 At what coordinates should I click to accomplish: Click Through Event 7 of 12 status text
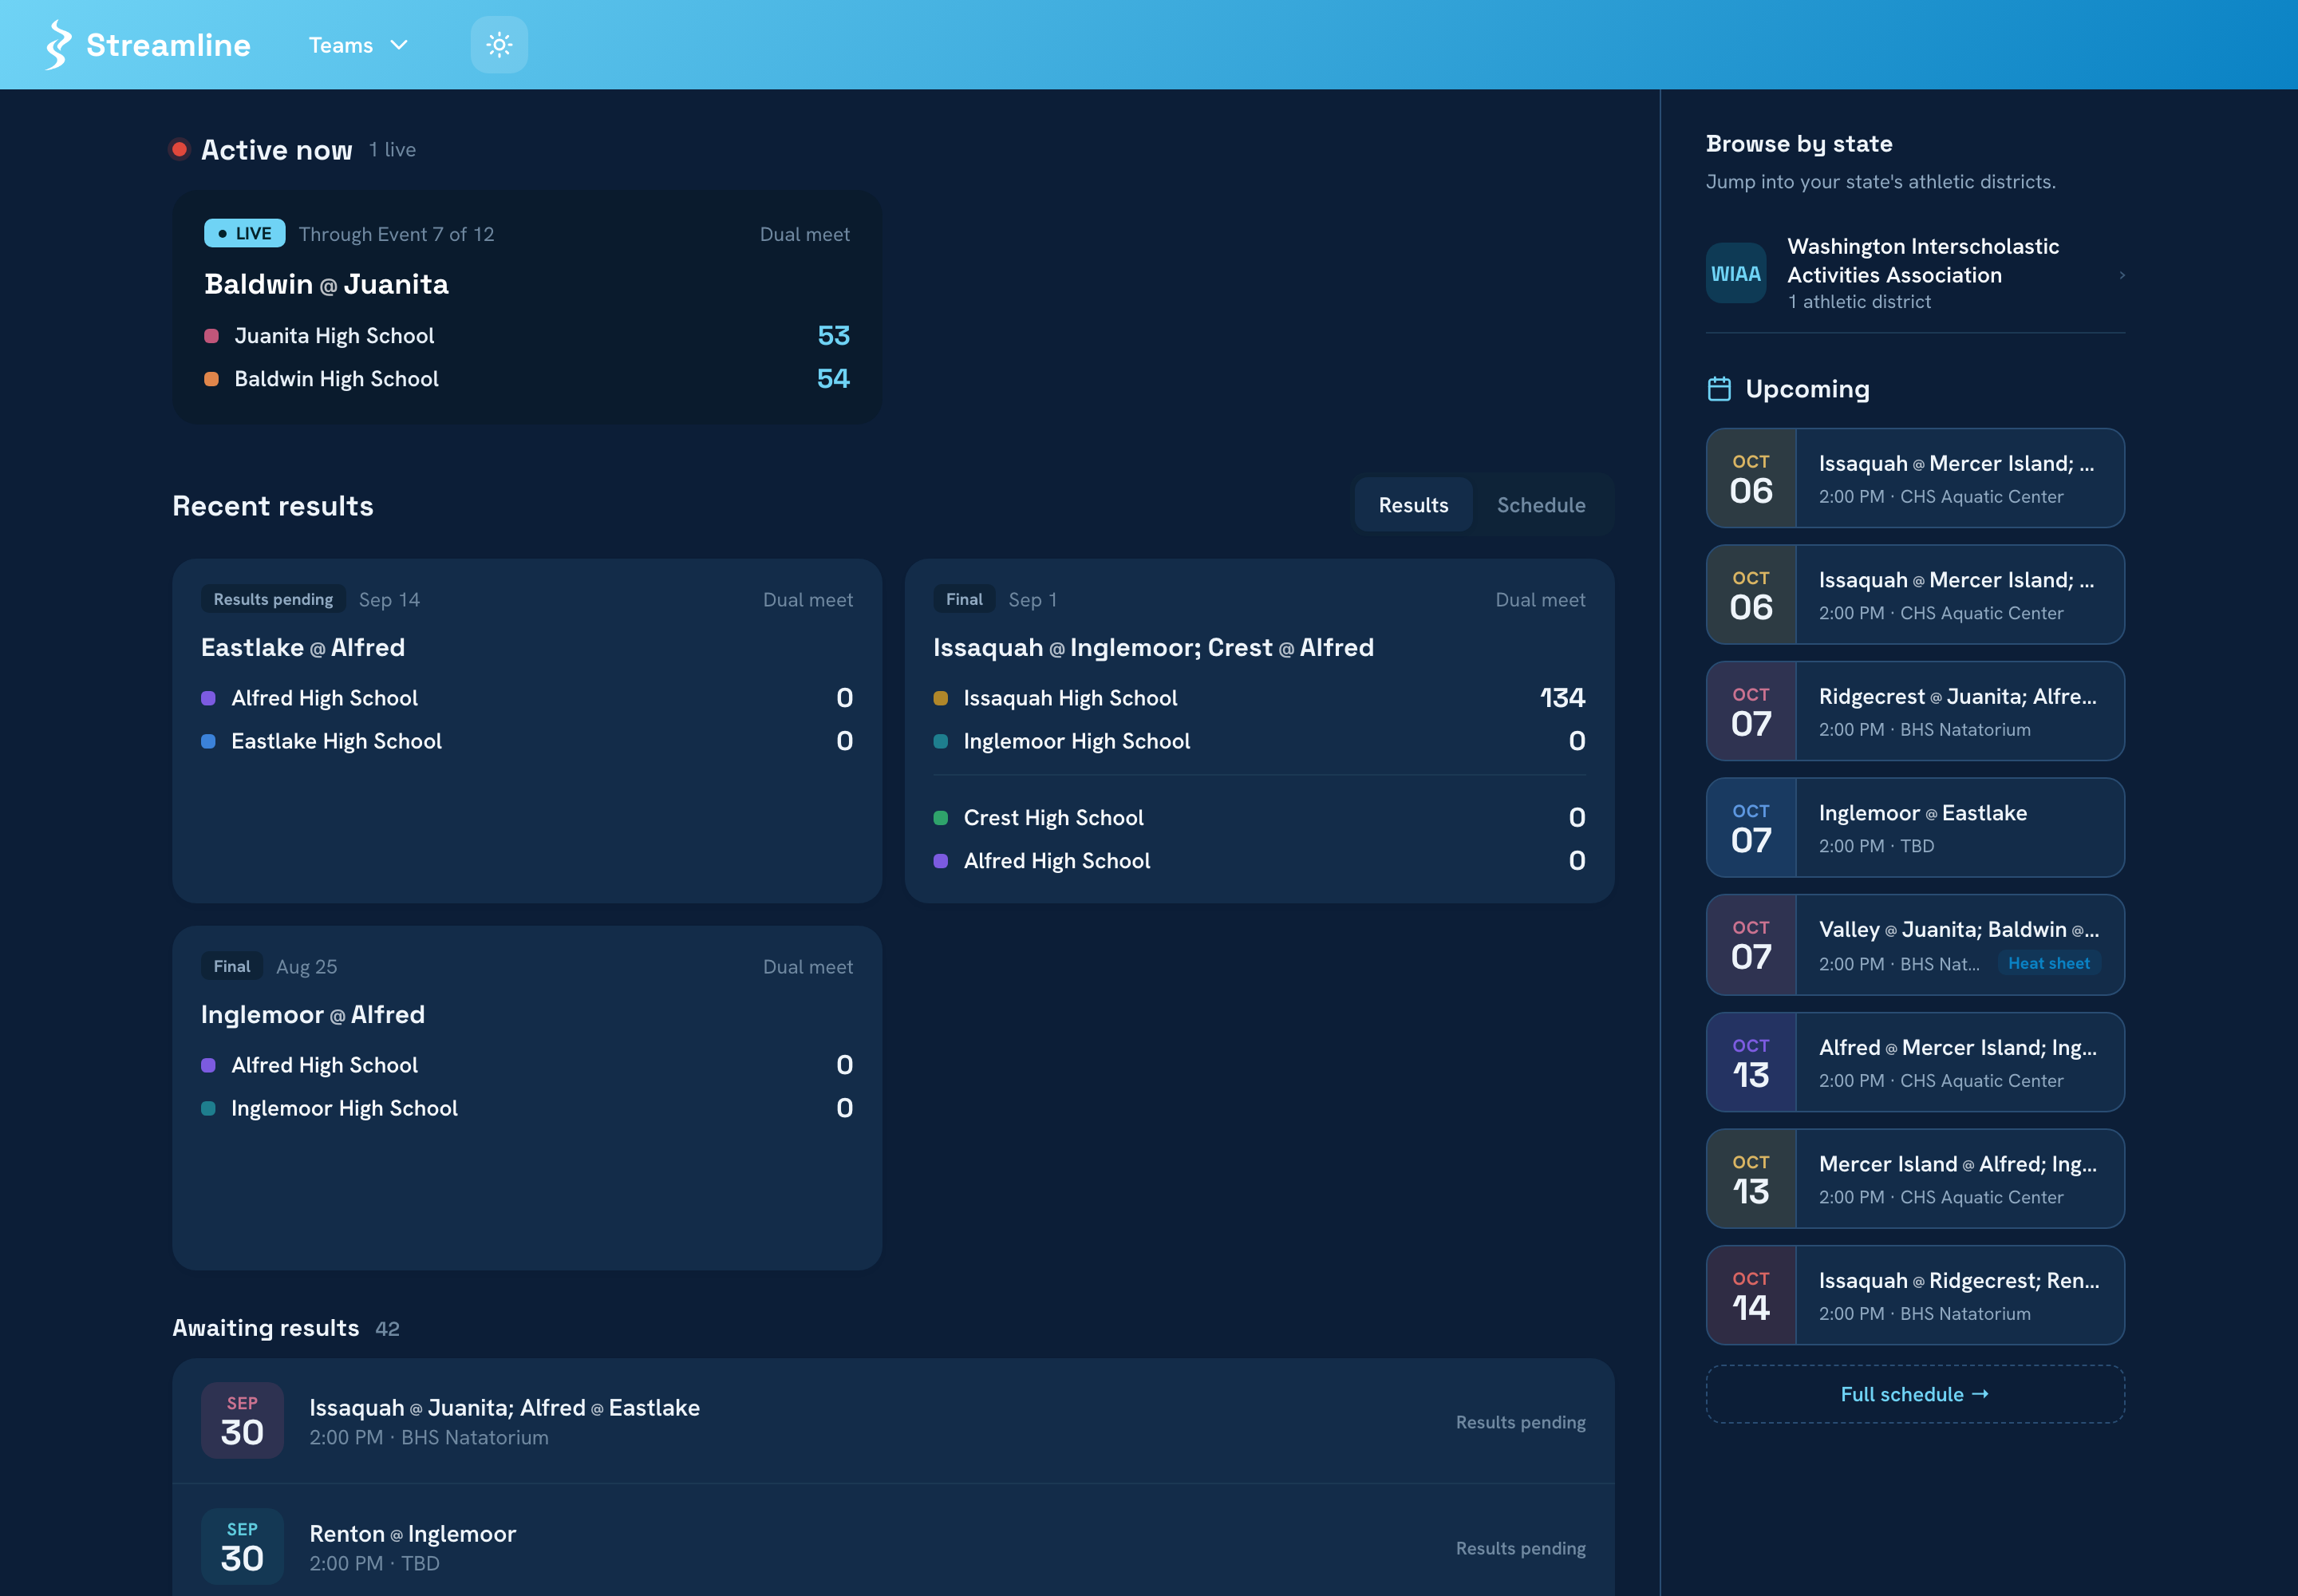click(396, 234)
